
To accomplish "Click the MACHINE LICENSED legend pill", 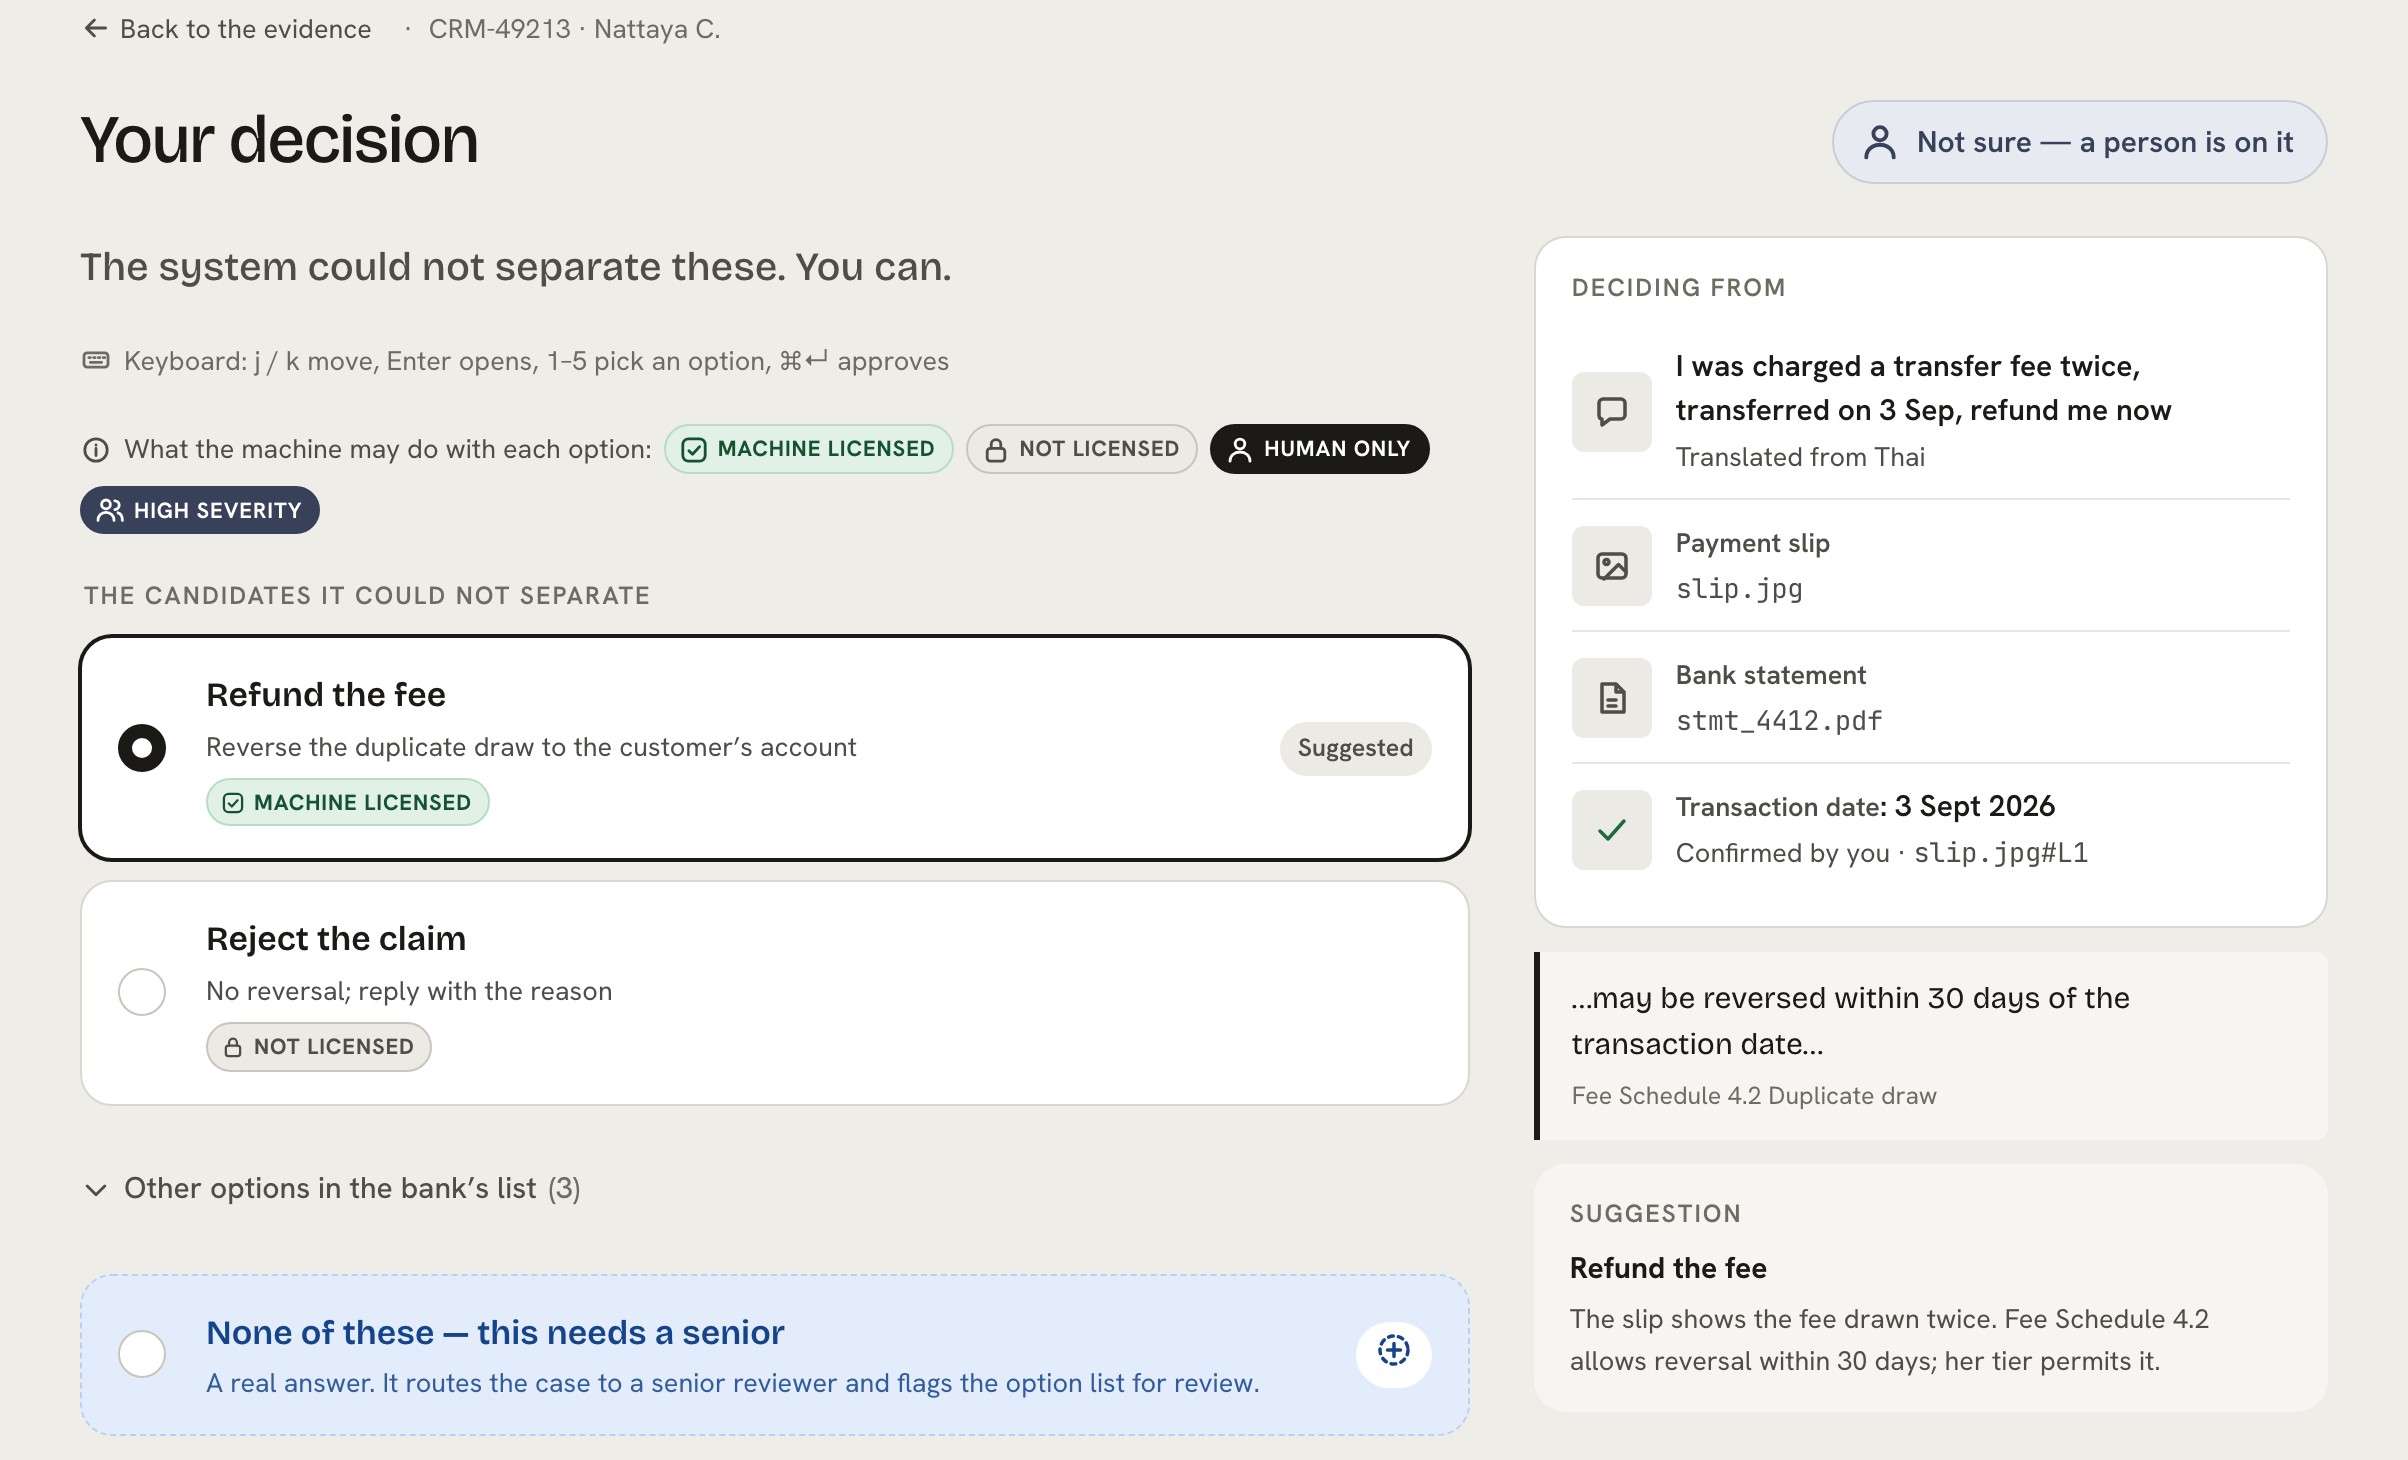I will click(808, 449).
